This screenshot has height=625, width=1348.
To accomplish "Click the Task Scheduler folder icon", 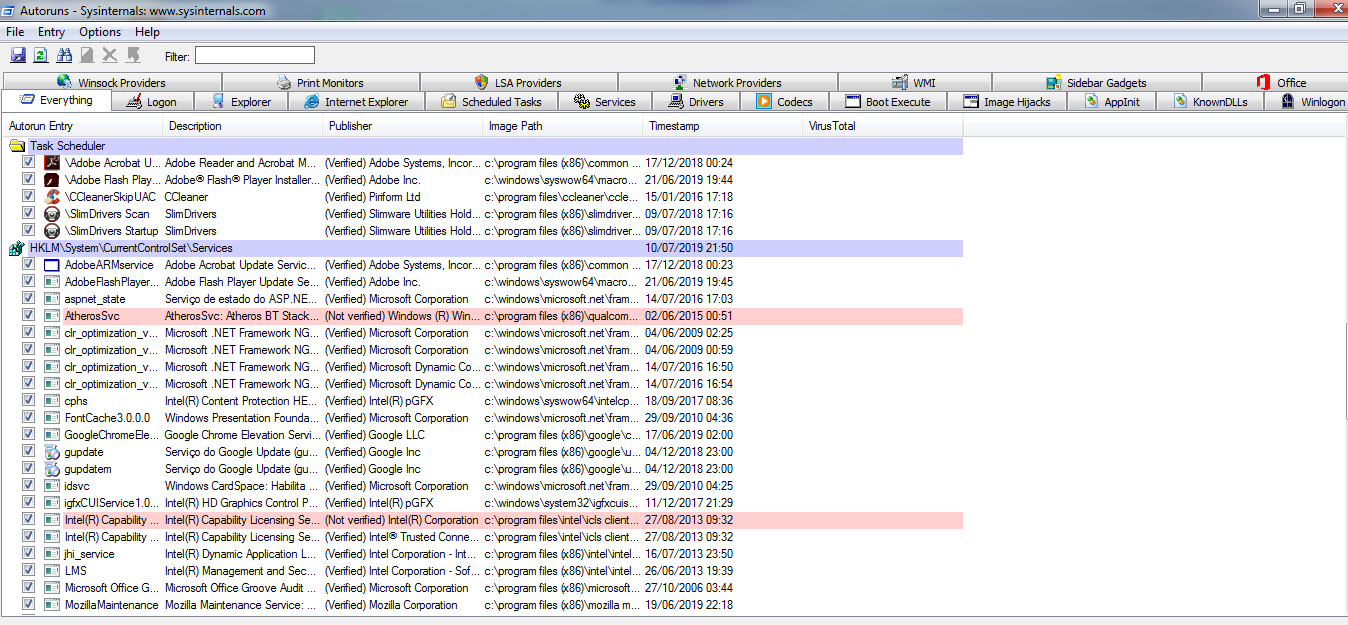I will [x=17, y=146].
